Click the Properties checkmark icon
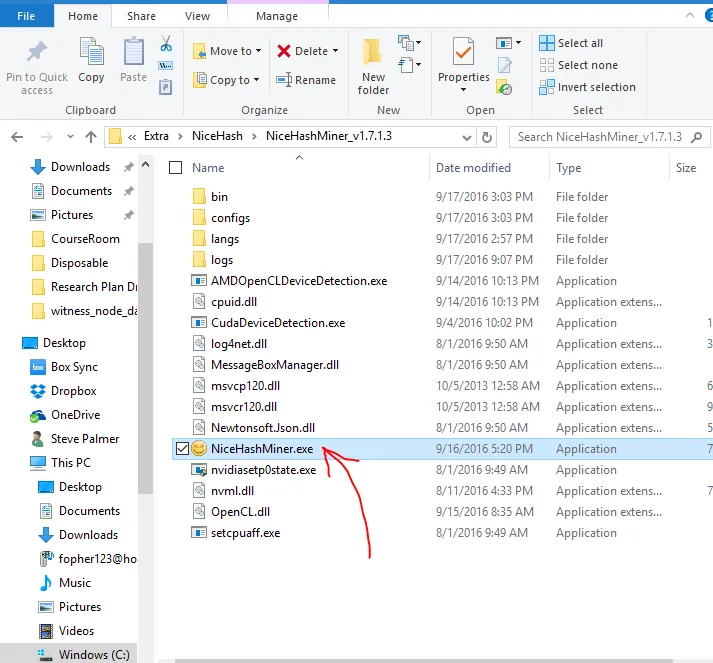Screen dimensions: 713x663 coord(463,51)
